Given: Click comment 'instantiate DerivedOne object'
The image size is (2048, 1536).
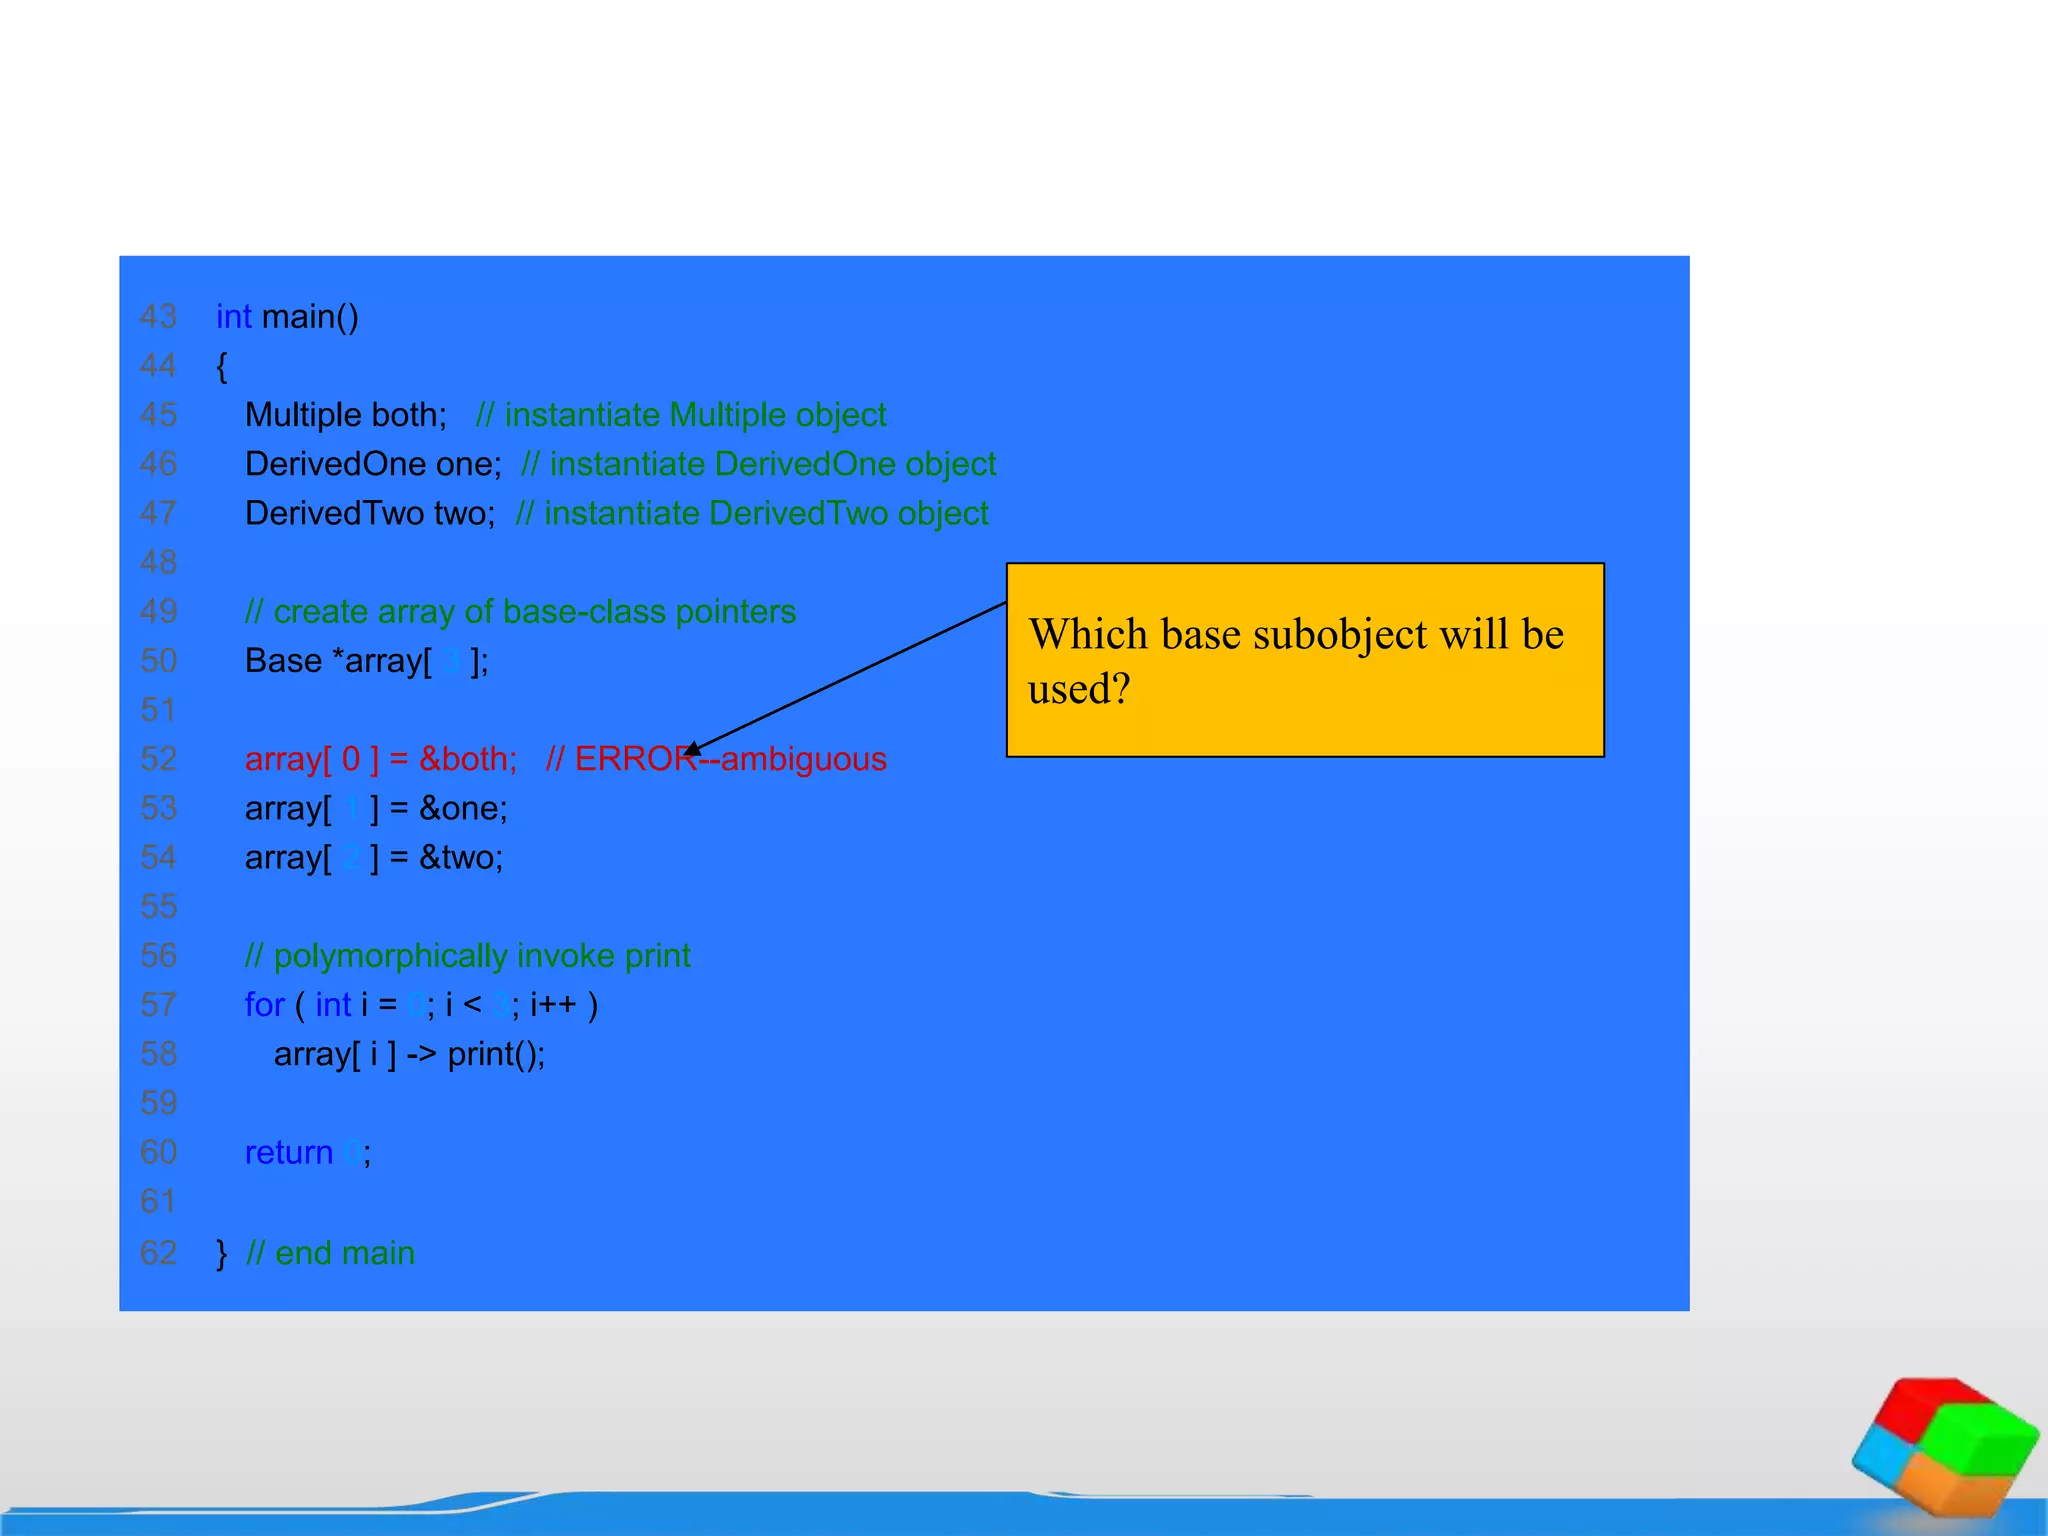Looking at the screenshot, I should [x=759, y=464].
